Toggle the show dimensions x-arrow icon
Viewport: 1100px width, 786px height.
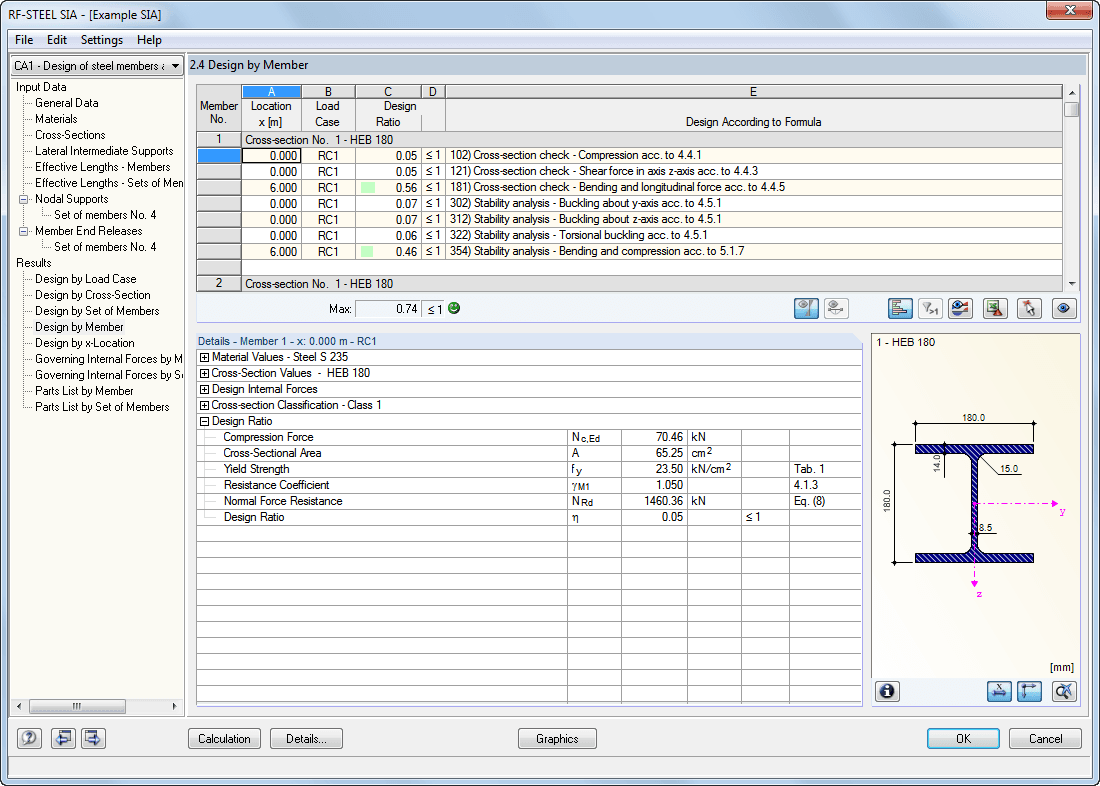pos(999,691)
